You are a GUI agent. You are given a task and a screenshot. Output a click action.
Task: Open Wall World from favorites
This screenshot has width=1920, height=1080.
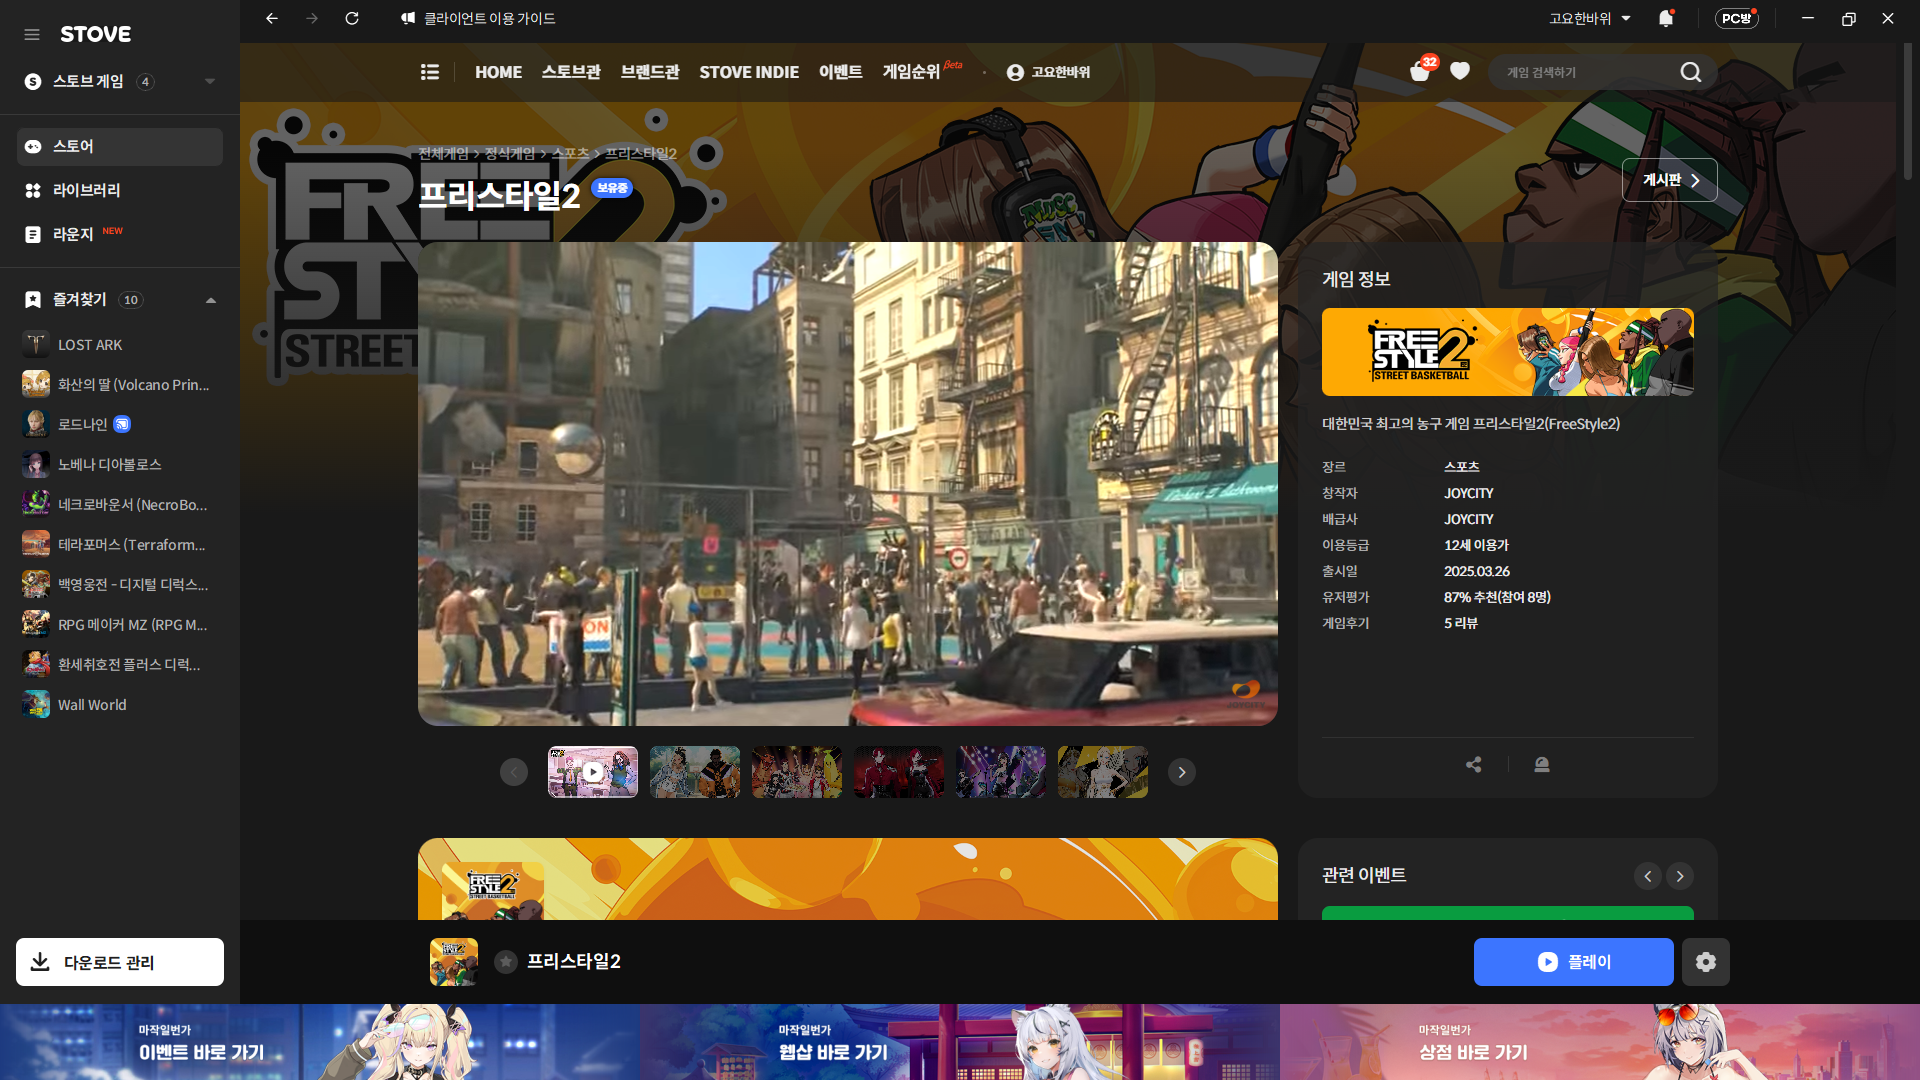pyautogui.click(x=120, y=705)
